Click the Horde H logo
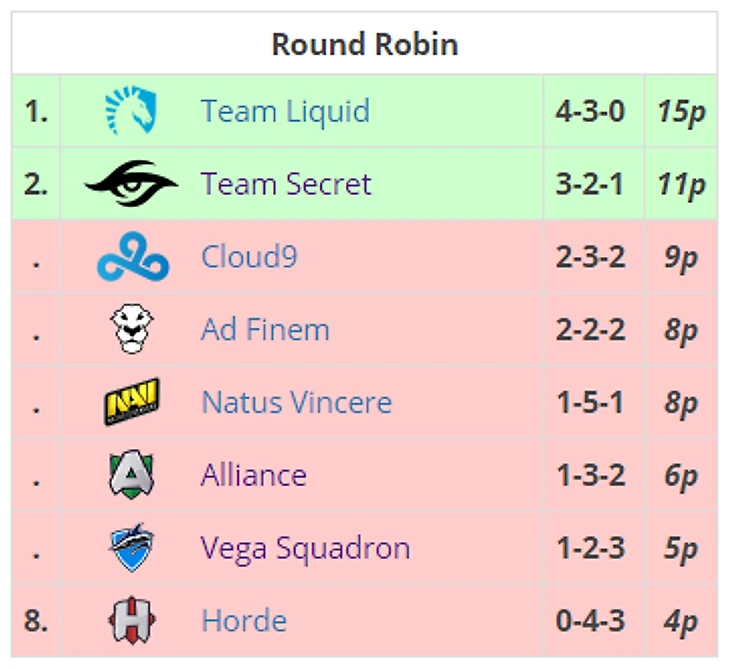Screen dimensions: 730x669 coord(132,620)
